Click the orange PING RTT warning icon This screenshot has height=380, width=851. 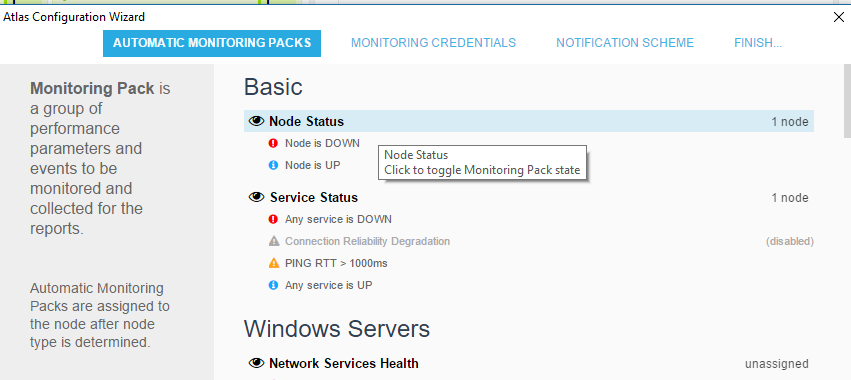click(x=274, y=263)
